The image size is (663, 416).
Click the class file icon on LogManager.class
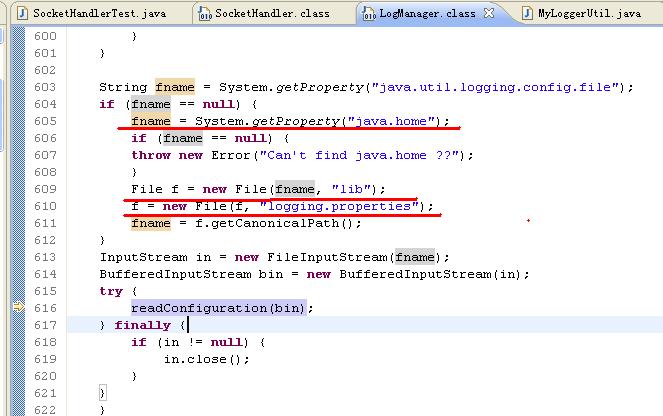pyautogui.click(x=369, y=14)
